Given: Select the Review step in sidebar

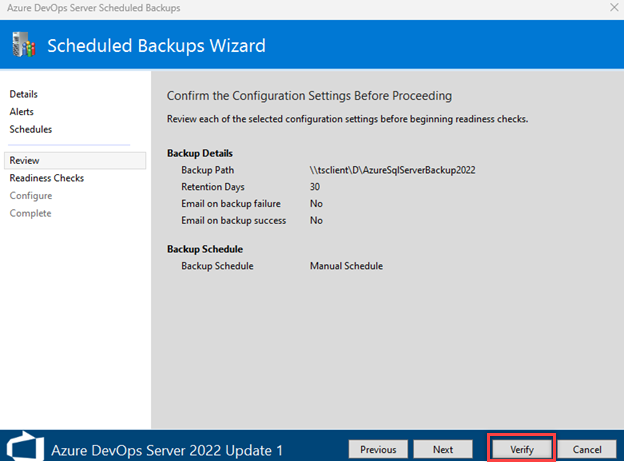Looking at the screenshot, I should pyautogui.click(x=25, y=160).
